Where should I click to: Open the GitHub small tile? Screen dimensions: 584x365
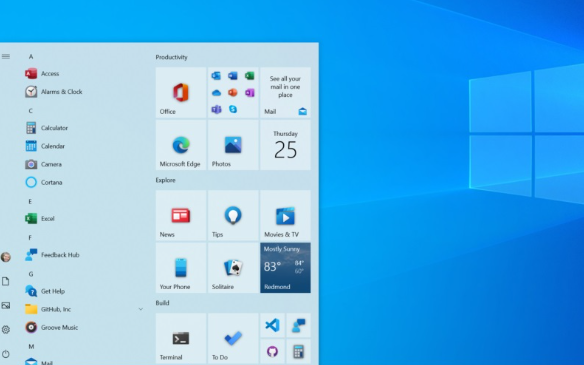[x=272, y=351]
